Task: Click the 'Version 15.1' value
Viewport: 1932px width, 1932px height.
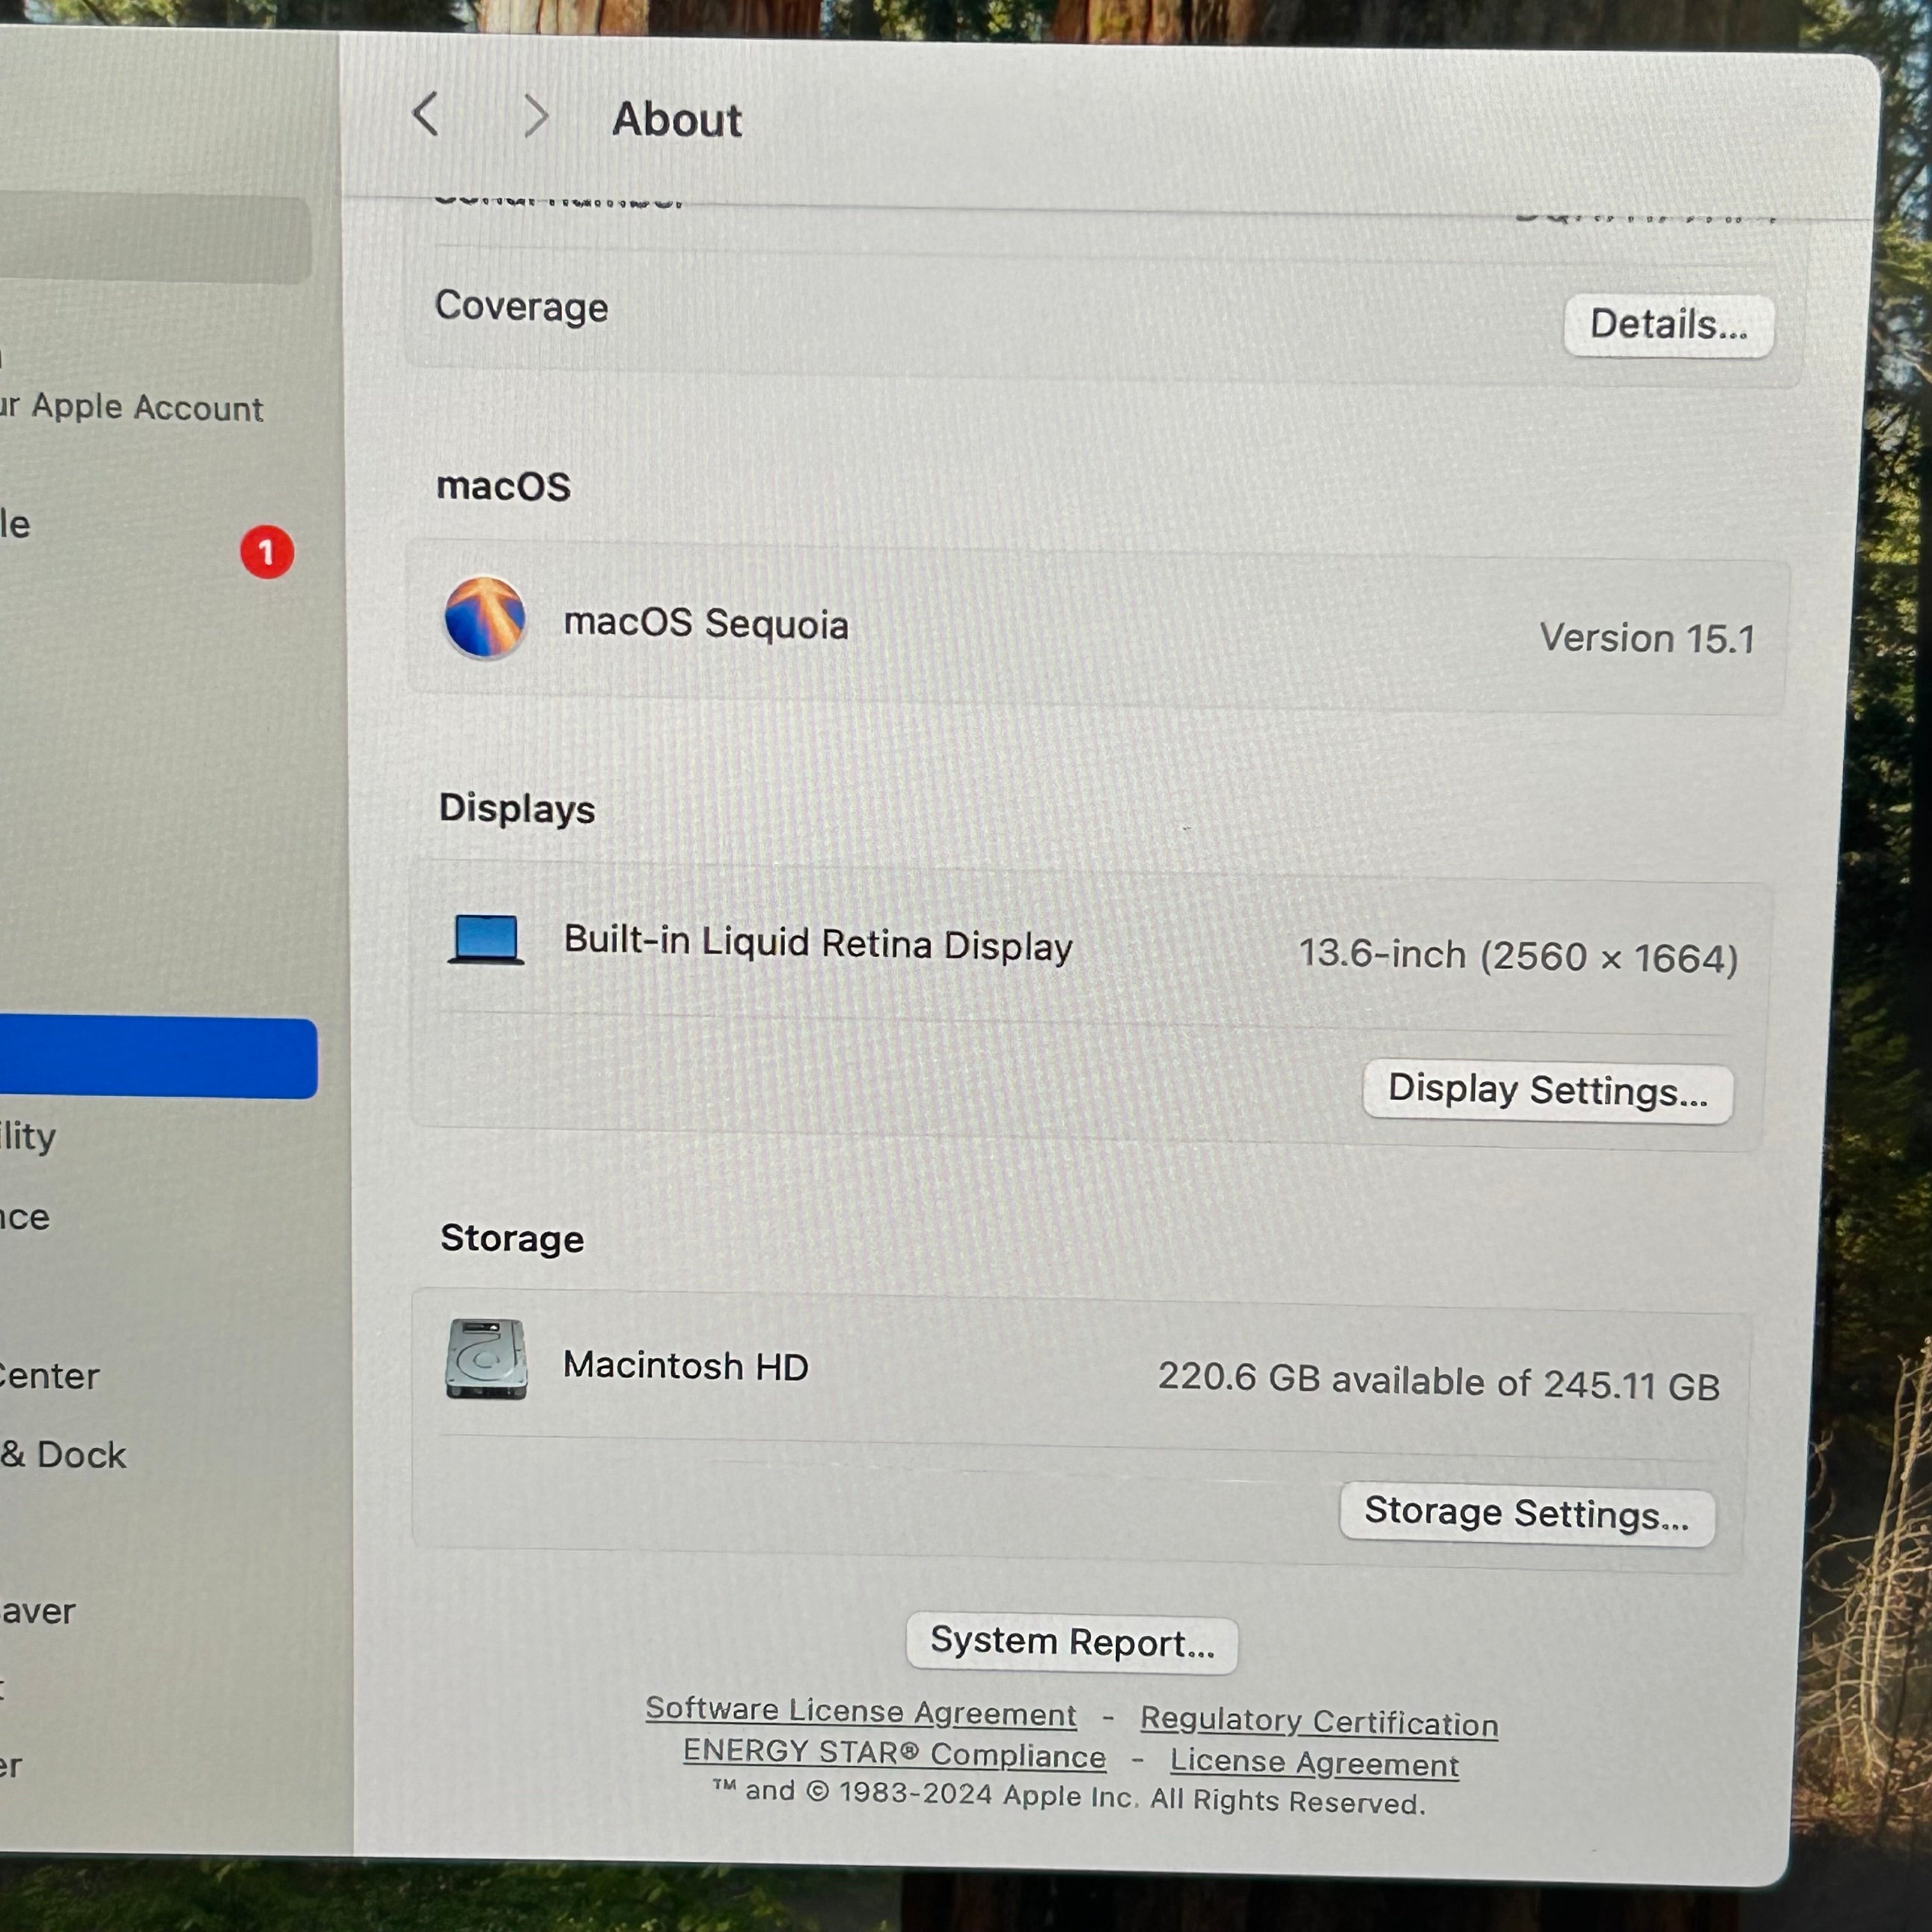Action: point(1647,638)
